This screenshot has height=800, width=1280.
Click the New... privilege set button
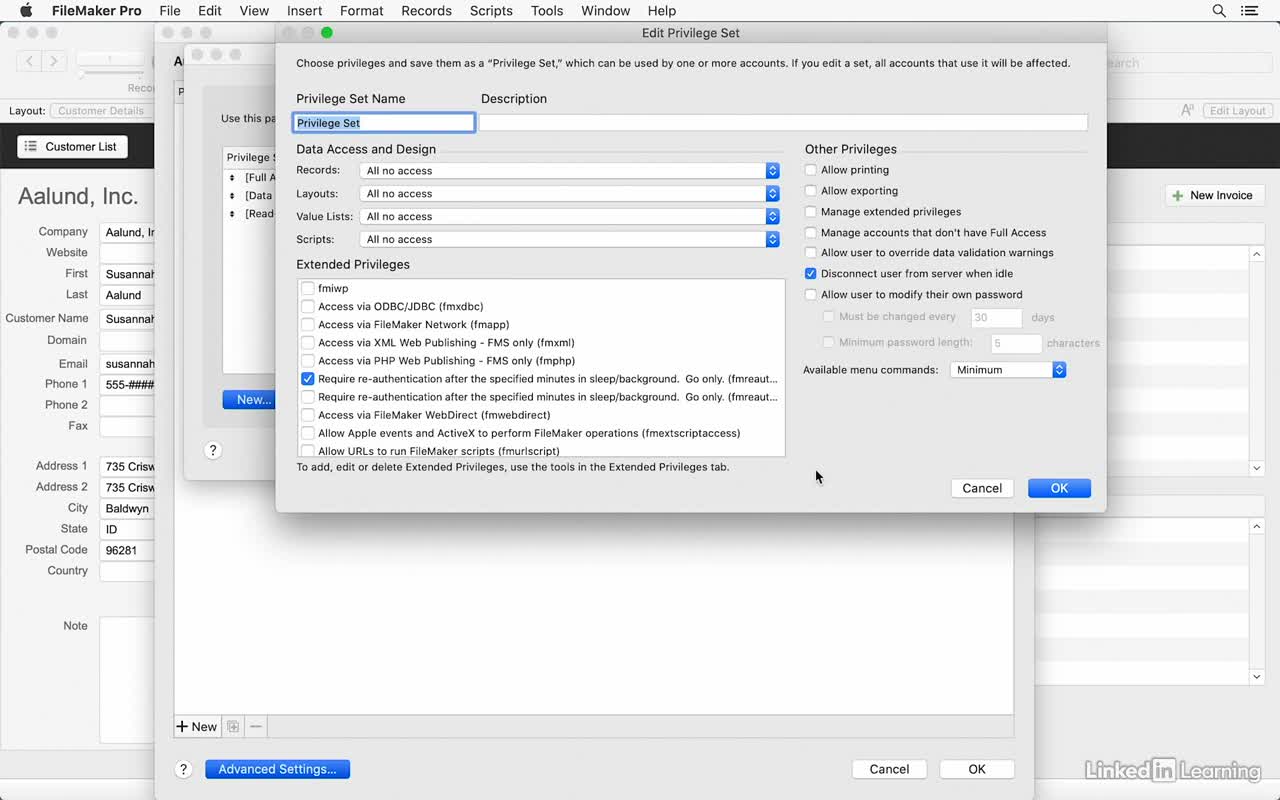[x=249, y=399]
